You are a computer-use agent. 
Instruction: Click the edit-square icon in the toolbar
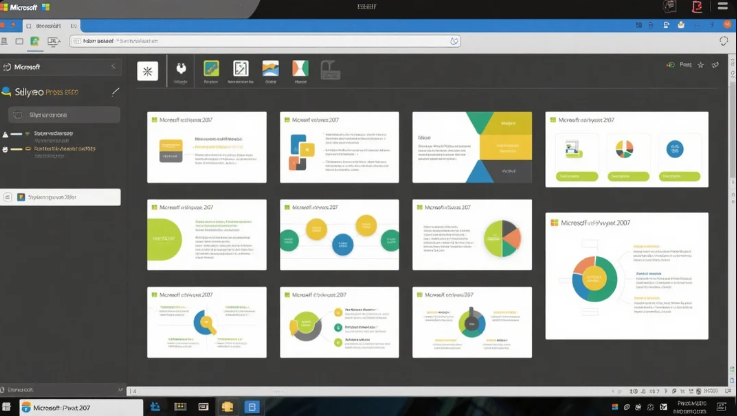point(241,69)
